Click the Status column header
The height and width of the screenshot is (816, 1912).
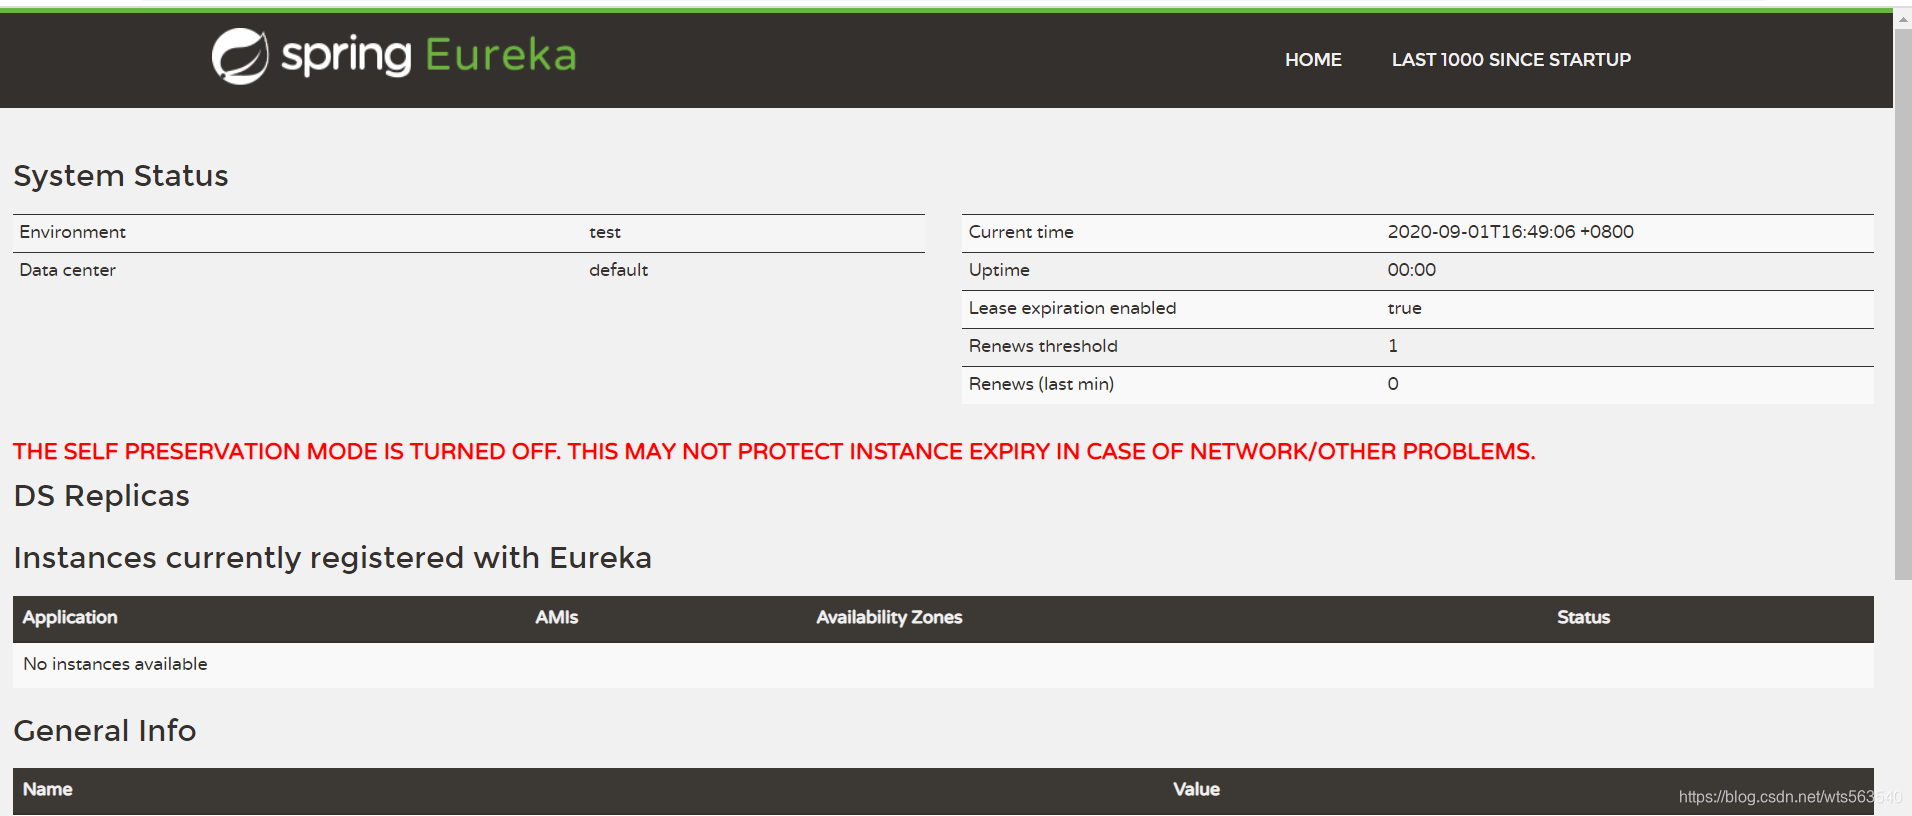[x=1583, y=618]
